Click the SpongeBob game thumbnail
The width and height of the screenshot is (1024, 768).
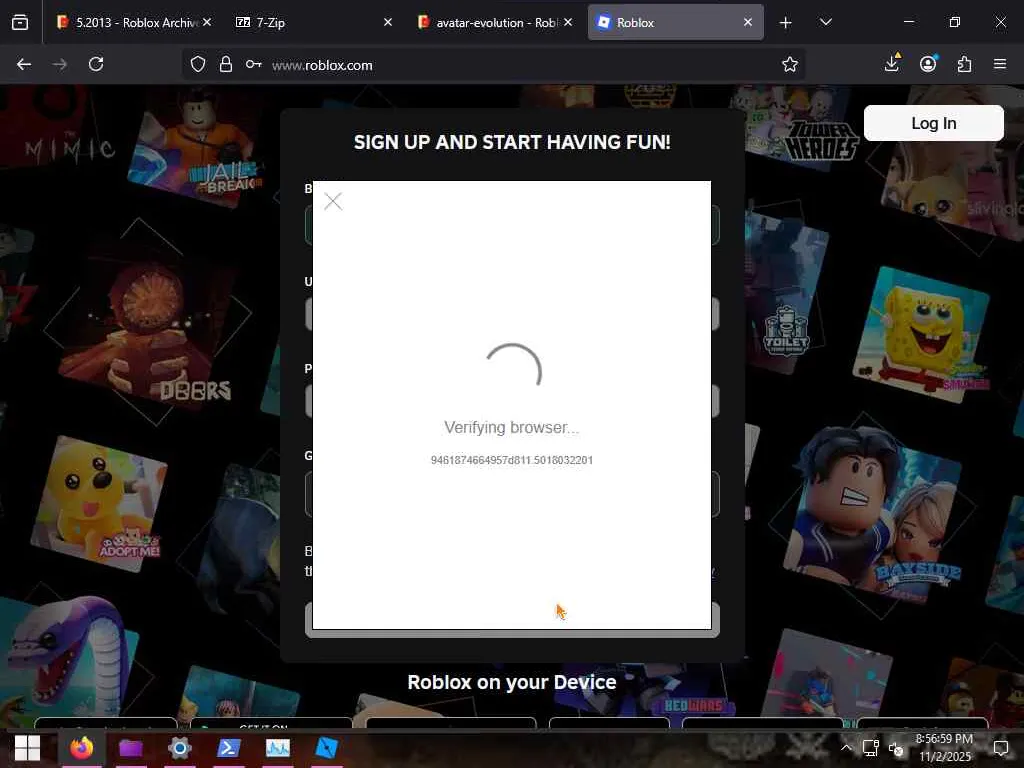click(921, 334)
